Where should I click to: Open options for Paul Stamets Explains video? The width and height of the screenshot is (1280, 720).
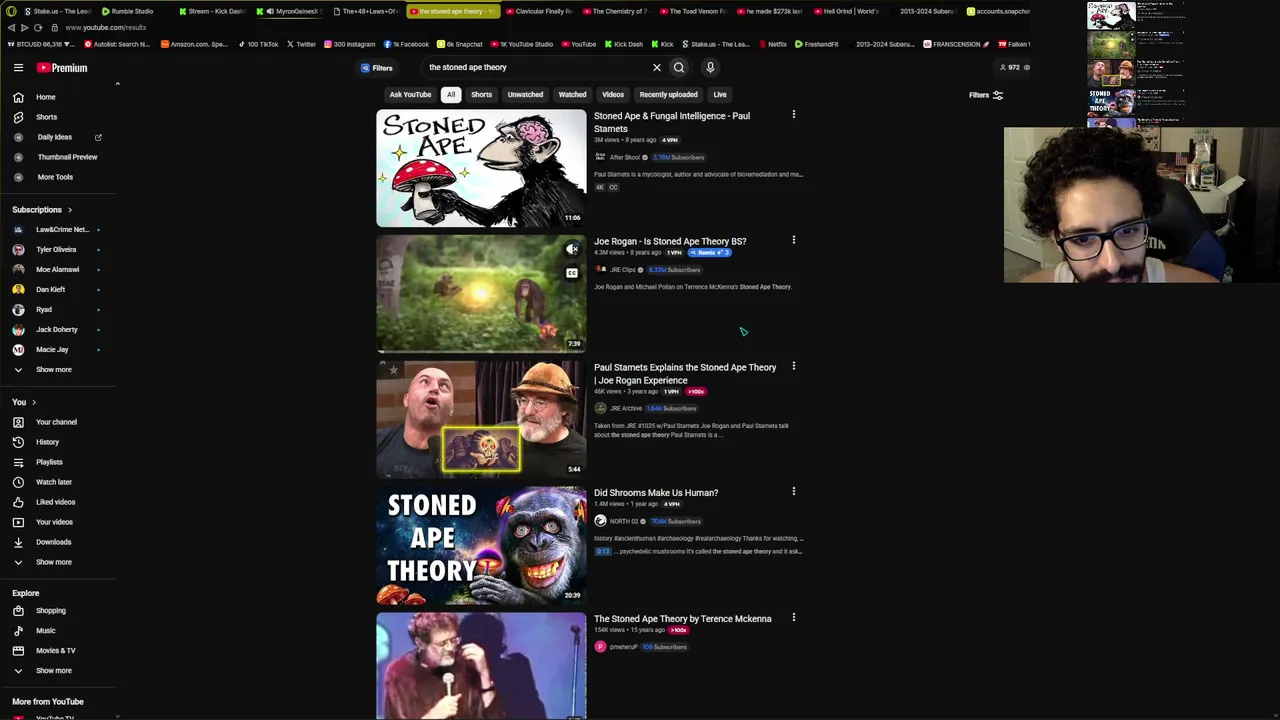pos(794,366)
